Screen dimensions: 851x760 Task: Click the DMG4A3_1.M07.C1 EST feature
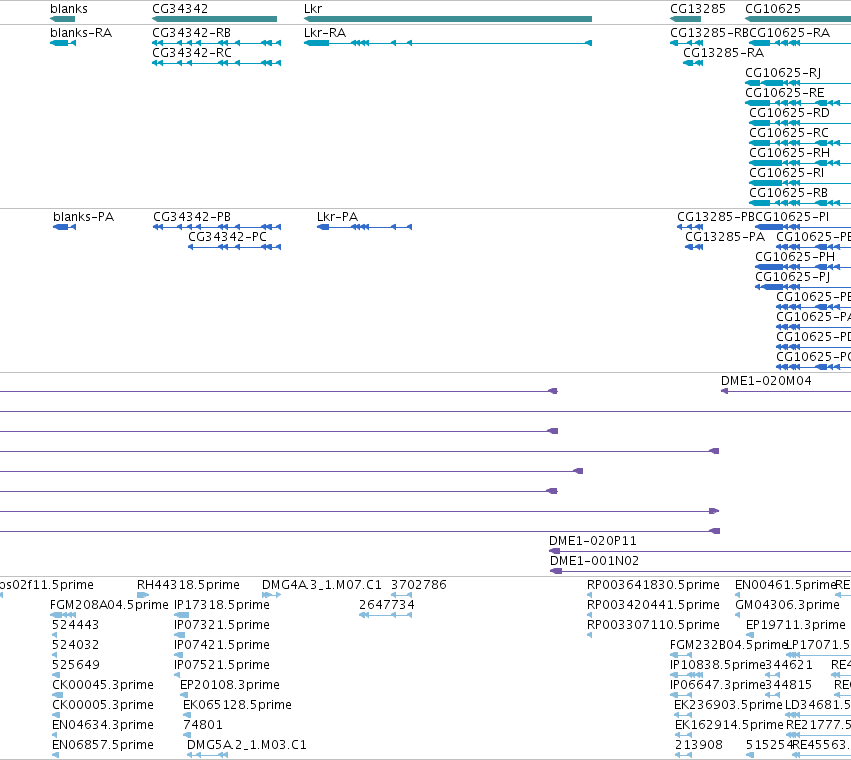[271, 595]
